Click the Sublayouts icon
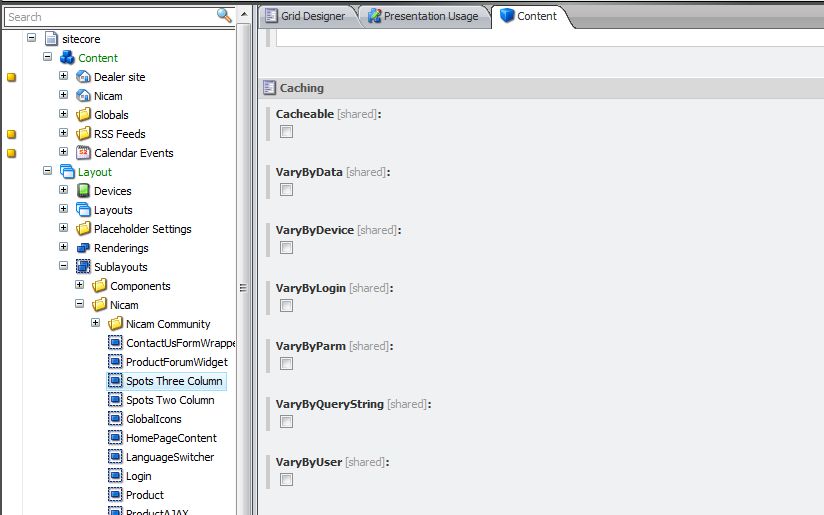Screen dimensions: 824x515 83,266
